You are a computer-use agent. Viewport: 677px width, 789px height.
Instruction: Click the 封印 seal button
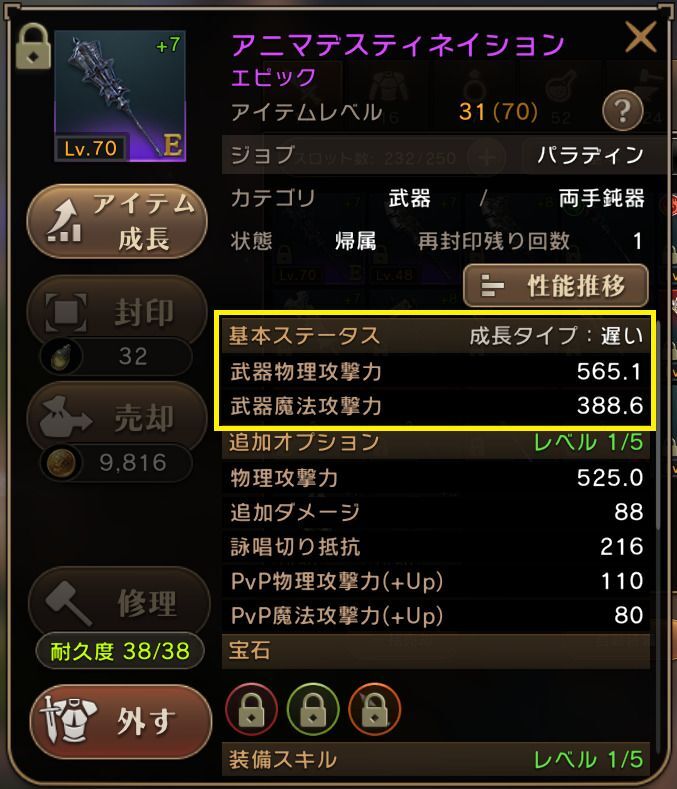pyautogui.click(x=117, y=312)
